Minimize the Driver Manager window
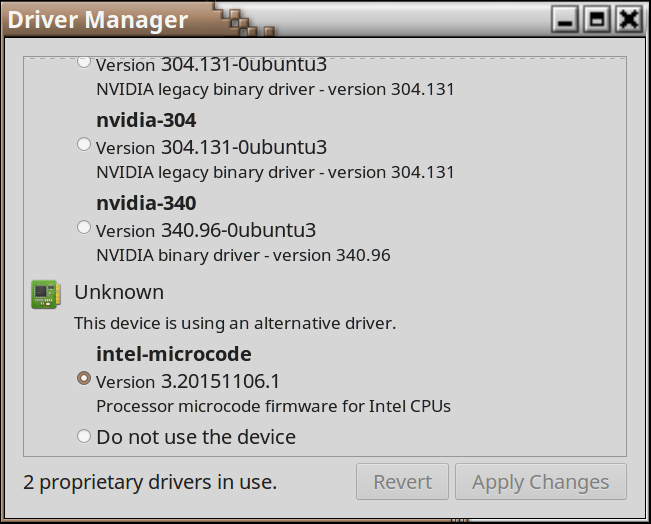 pos(566,19)
